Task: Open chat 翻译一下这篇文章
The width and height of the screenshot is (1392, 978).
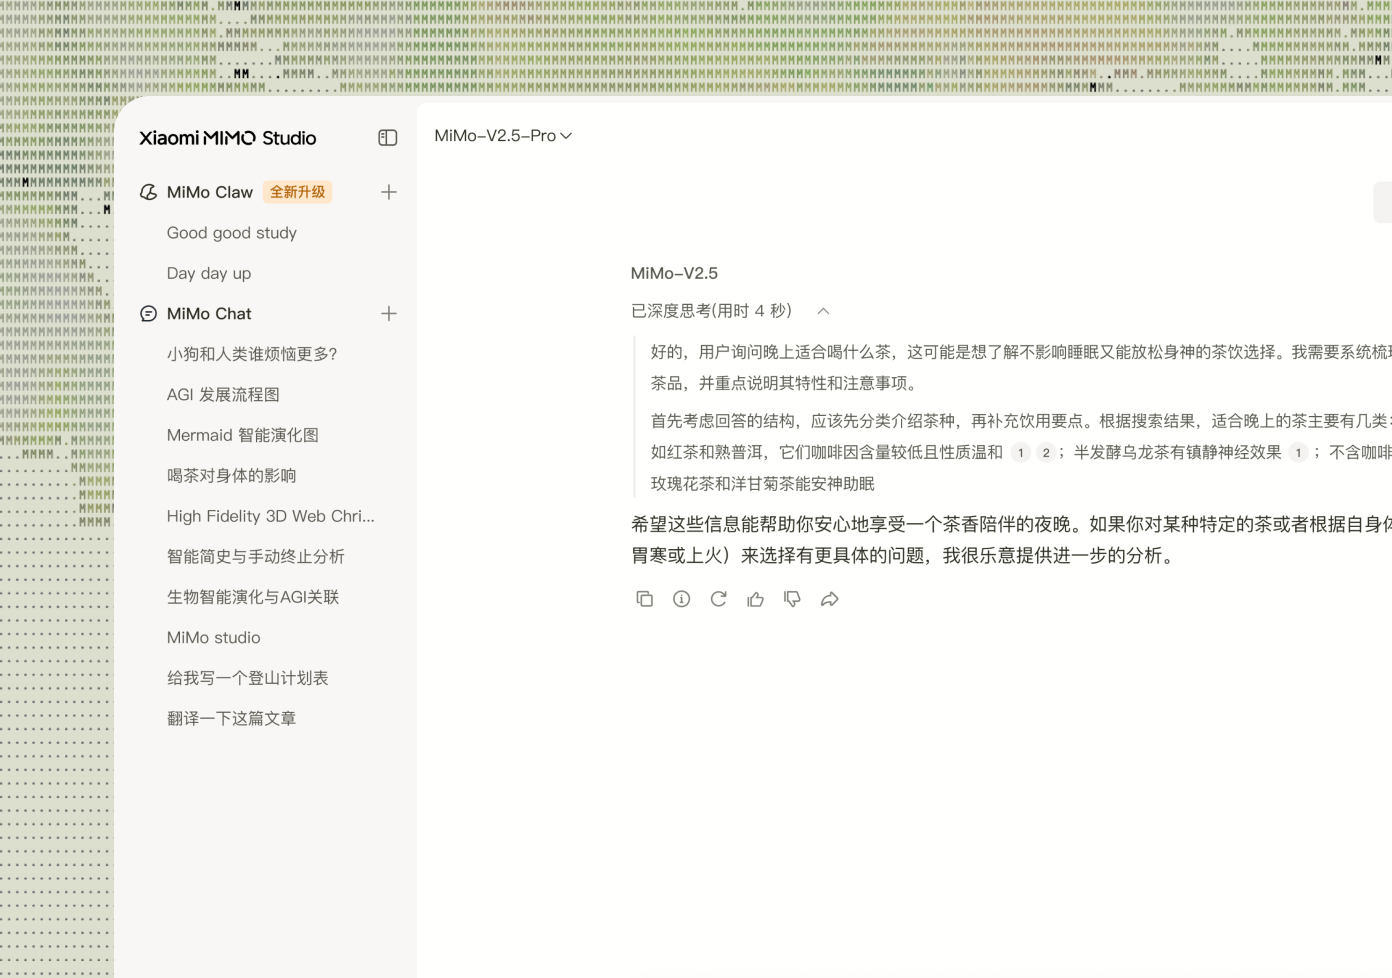Action: [x=231, y=719]
